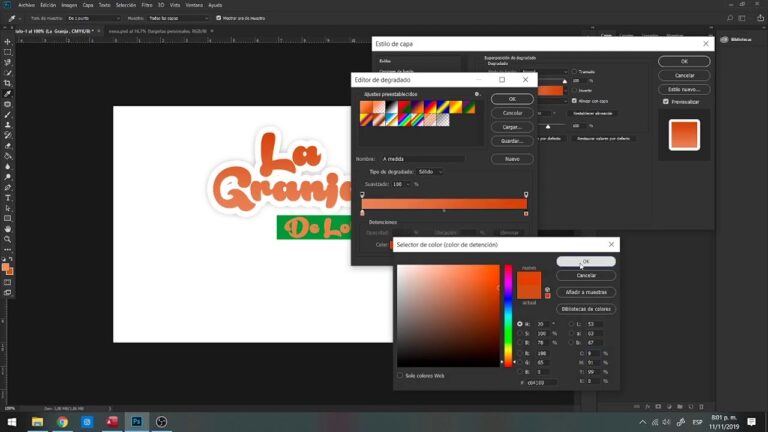Viewport: 768px width, 432px height.
Task: Open Muestra Todas las capas dropdown
Action: pyautogui.click(x=178, y=18)
